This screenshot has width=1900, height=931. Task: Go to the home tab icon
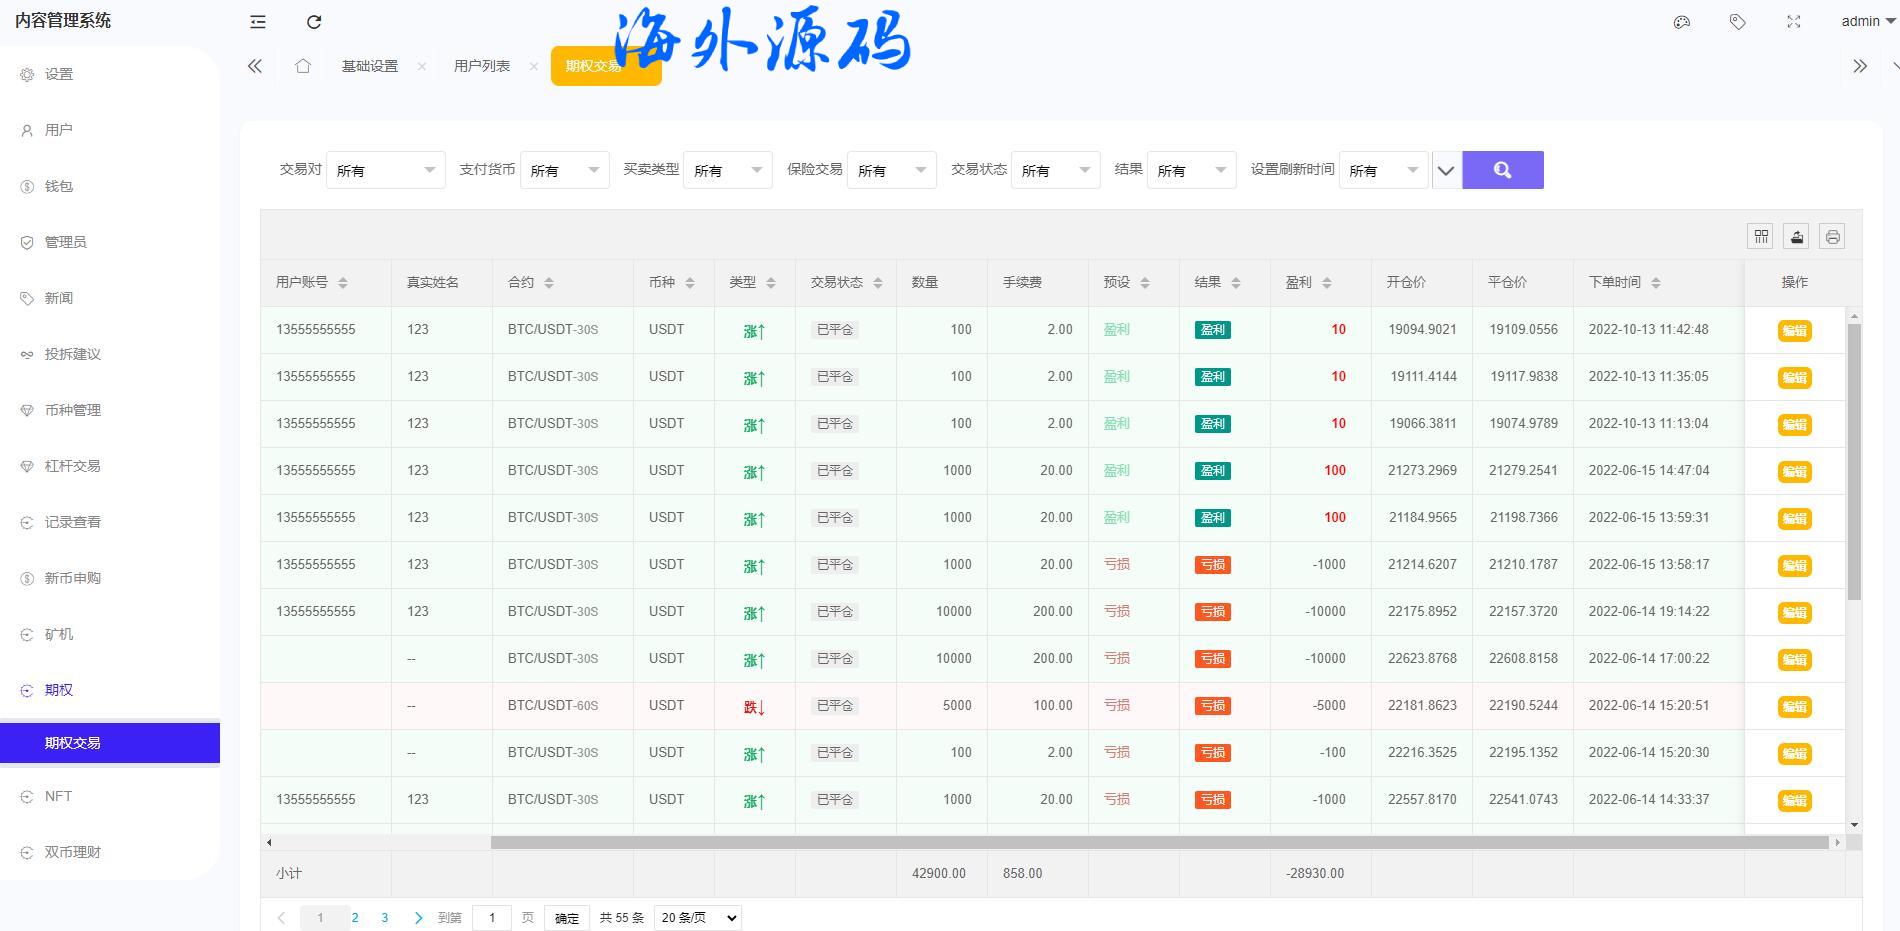click(x=303, y=66)
